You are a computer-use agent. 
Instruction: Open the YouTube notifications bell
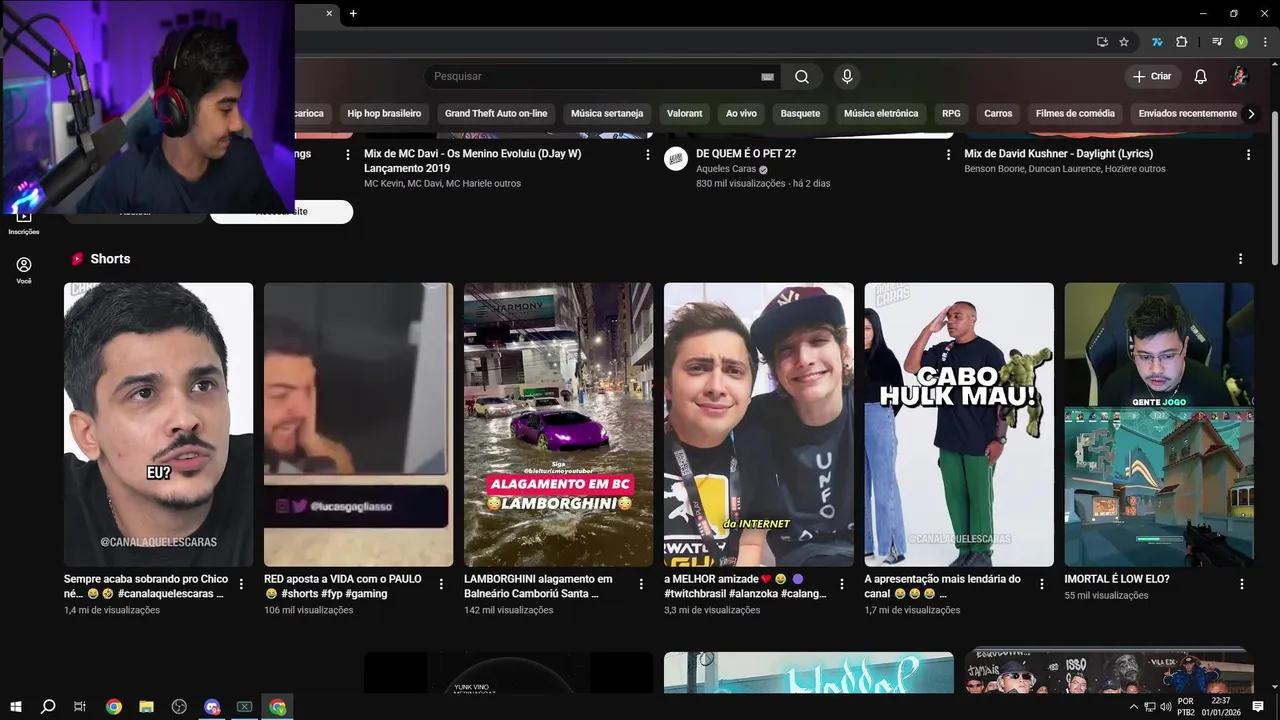(x=1200, y=76)
